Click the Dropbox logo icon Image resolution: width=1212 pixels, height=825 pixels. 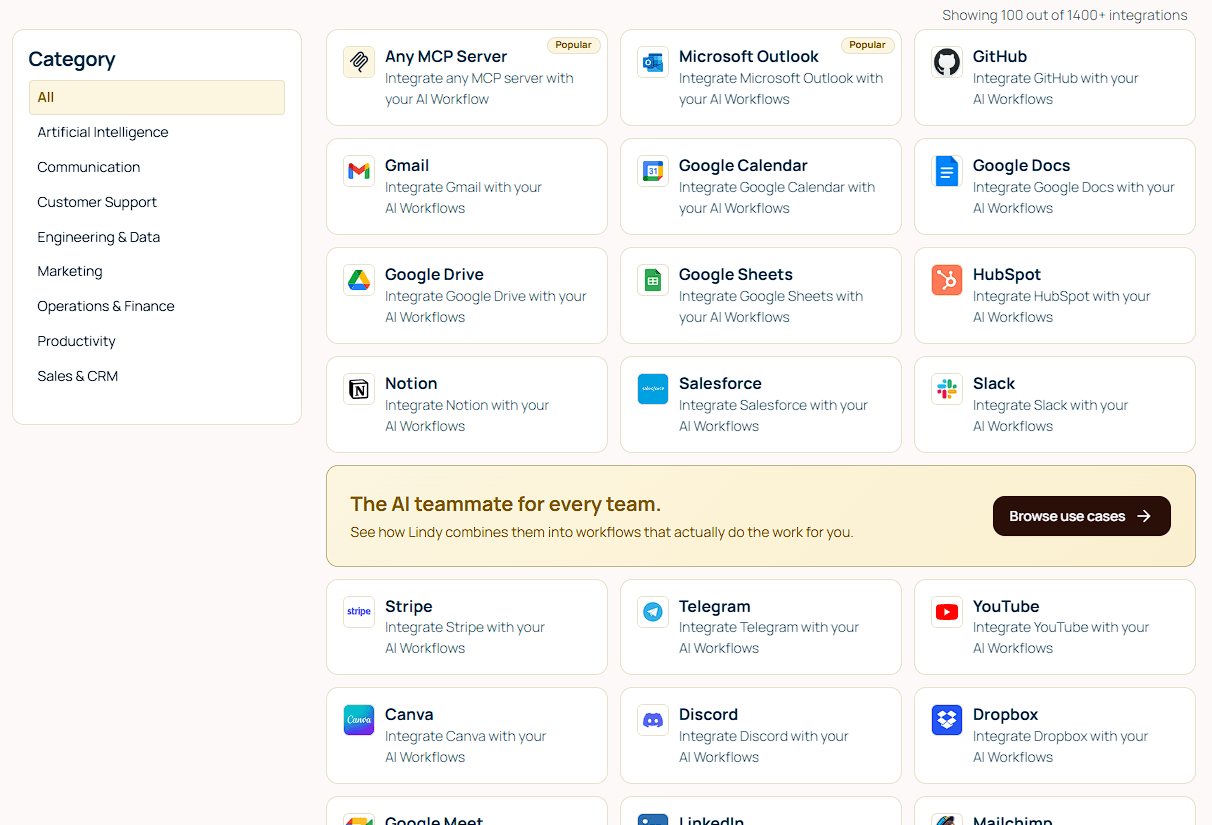click(x=947, y=720)
